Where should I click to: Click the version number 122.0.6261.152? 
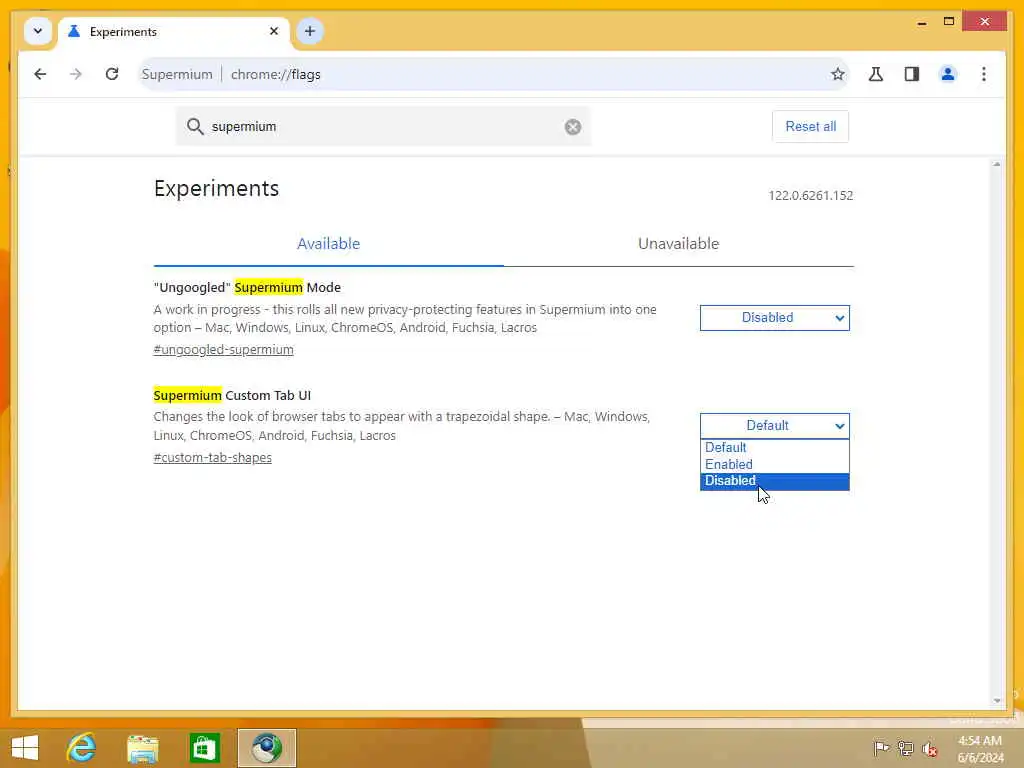[810, 196]
